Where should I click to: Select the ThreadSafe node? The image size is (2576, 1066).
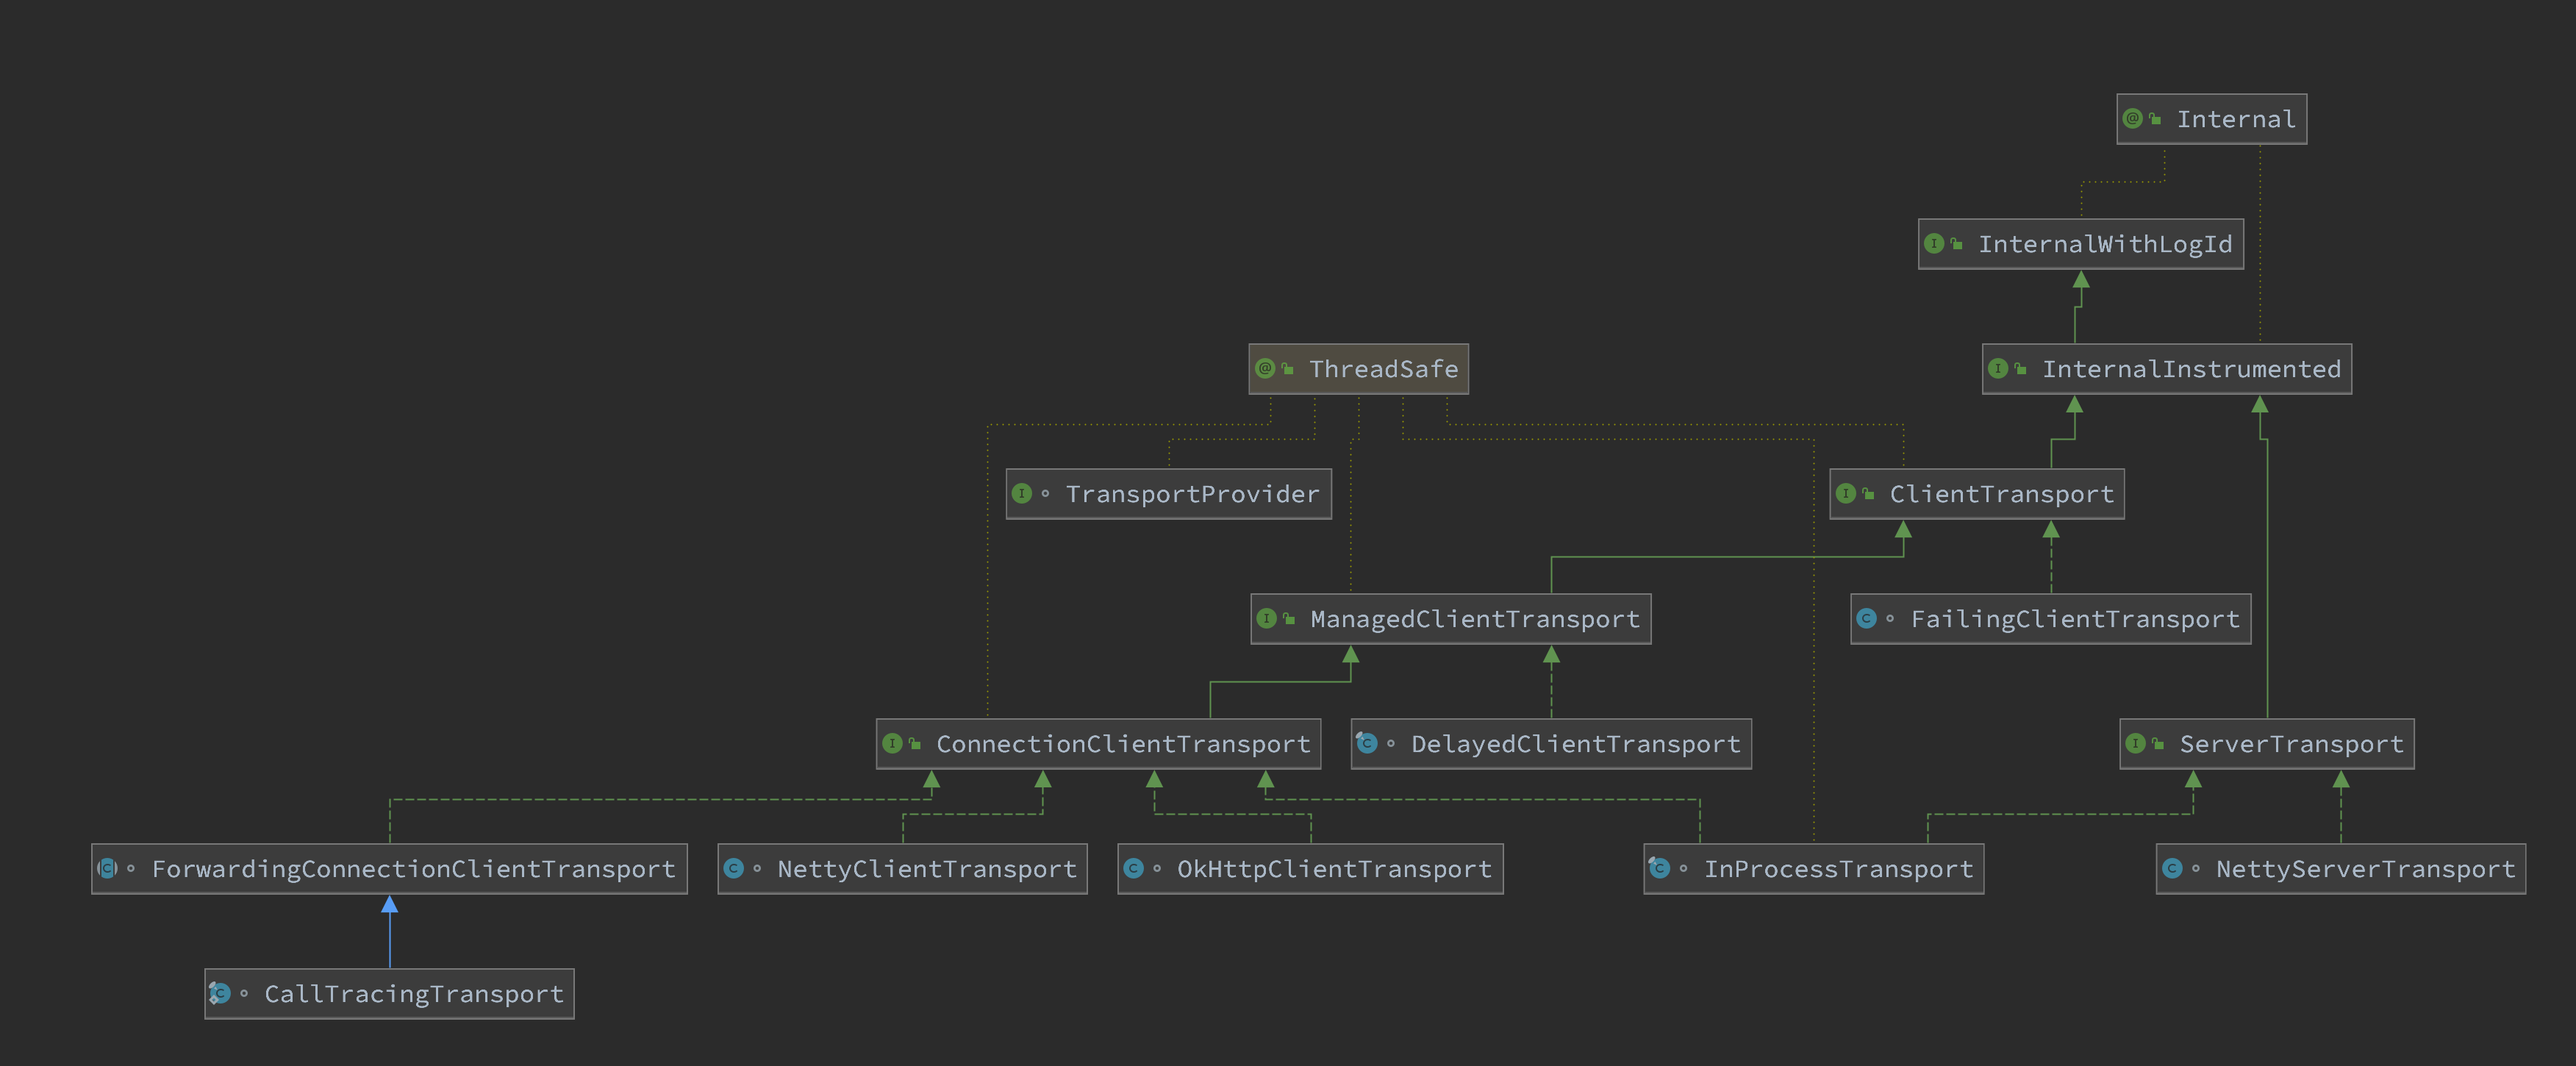tap(1358, 368)
